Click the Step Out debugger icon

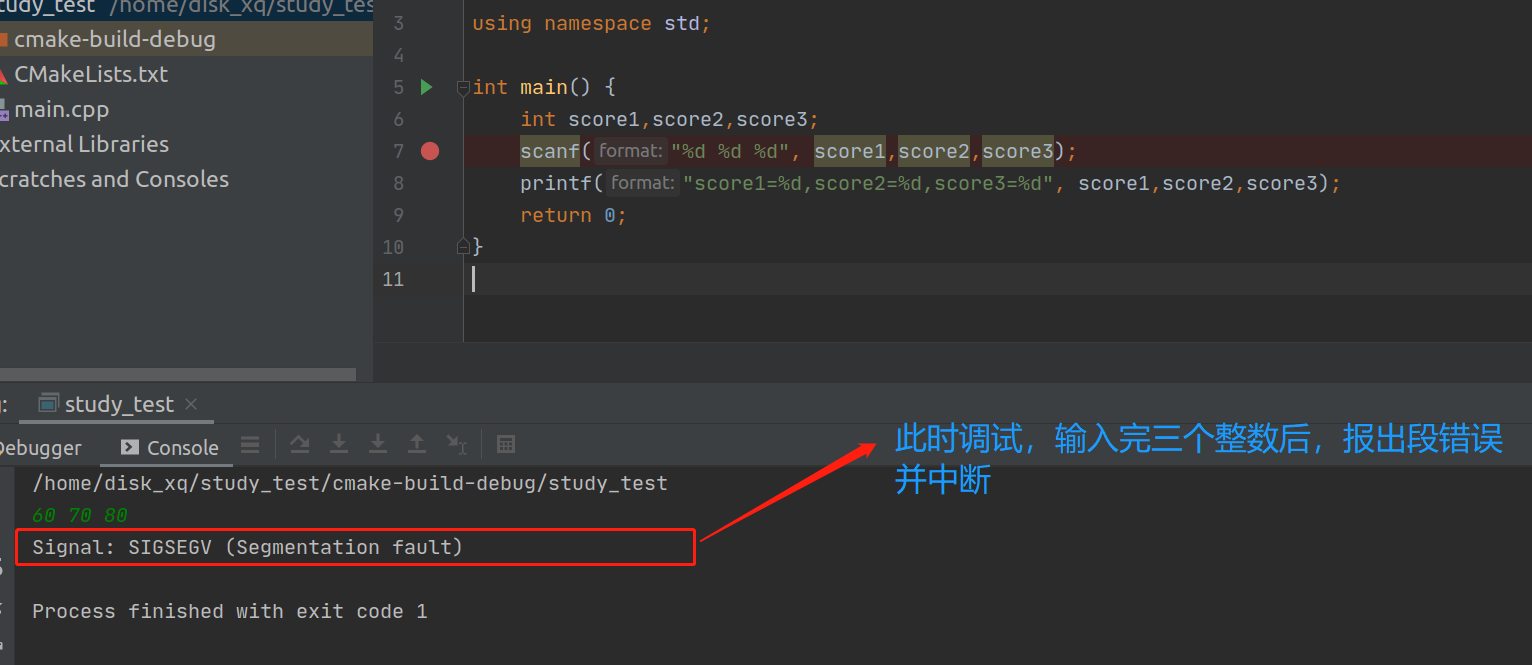point(417,444)
